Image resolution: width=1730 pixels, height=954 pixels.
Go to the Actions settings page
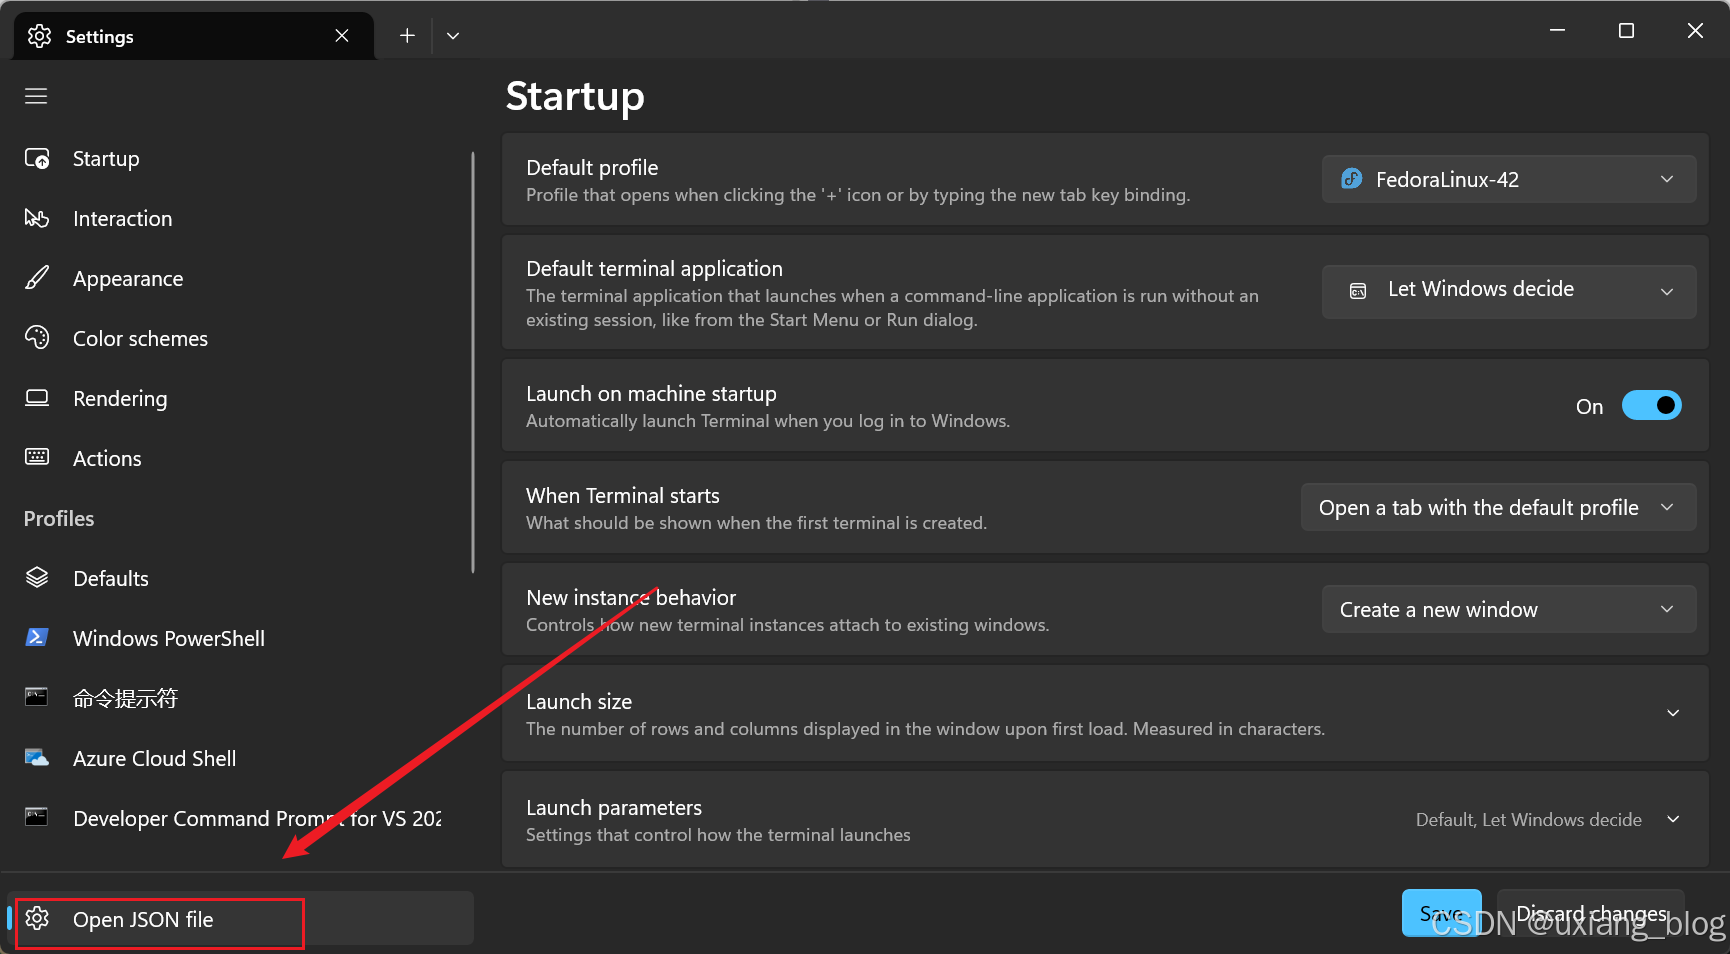tap(239, 458)
